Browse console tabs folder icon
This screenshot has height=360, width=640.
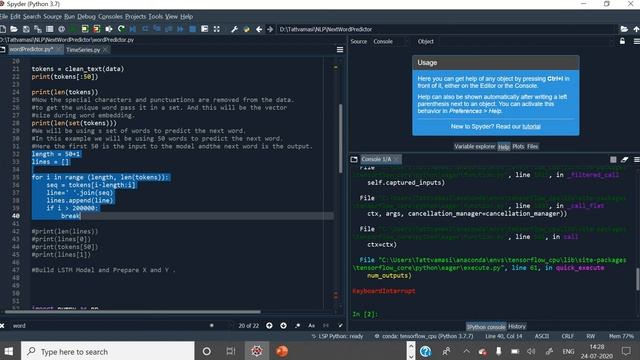click(354, 160)
